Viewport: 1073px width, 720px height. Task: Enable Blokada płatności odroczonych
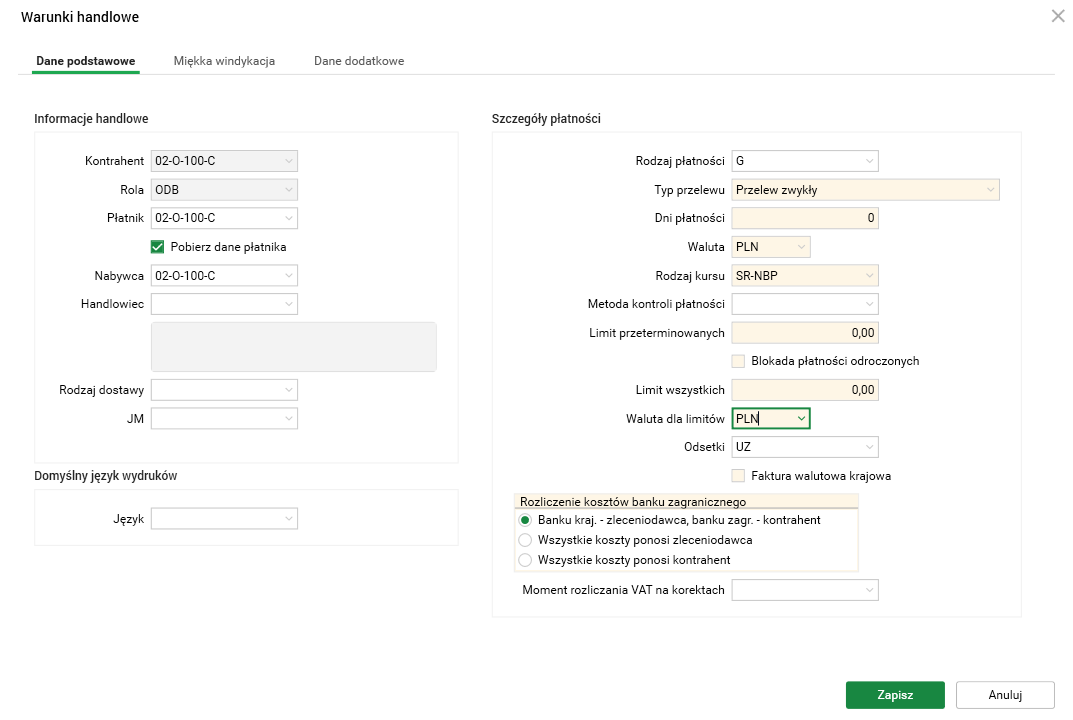(738, 361)
